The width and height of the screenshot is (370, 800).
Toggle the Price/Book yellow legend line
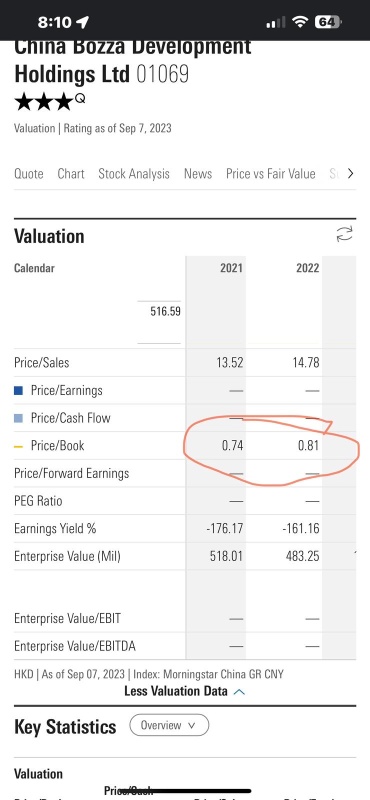[x=18, y=446]
